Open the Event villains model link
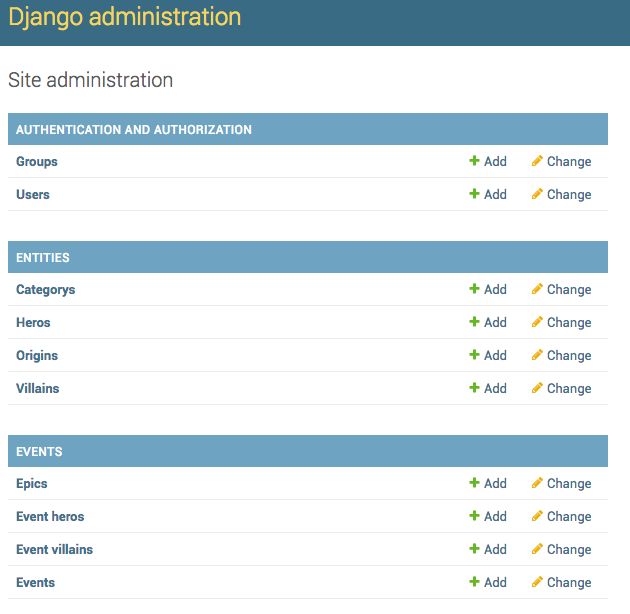Image resolution: width=630 pixels, height=614 pixels. [x=54, y=549]
